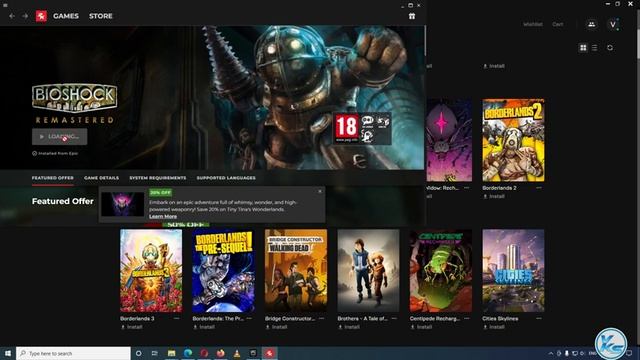Open the V profile avatar
This screenshot has height=360, width=640.
(613, 24)
